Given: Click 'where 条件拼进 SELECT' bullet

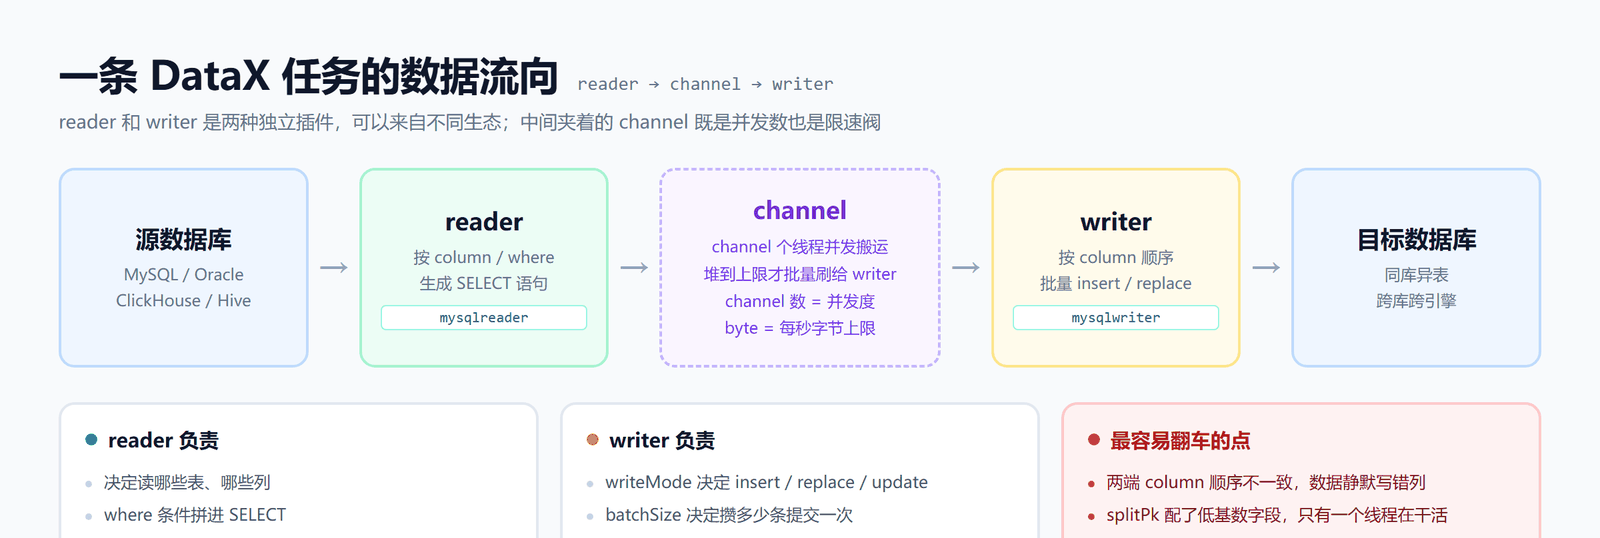Looking at the screenshot, I should (195, 515).
